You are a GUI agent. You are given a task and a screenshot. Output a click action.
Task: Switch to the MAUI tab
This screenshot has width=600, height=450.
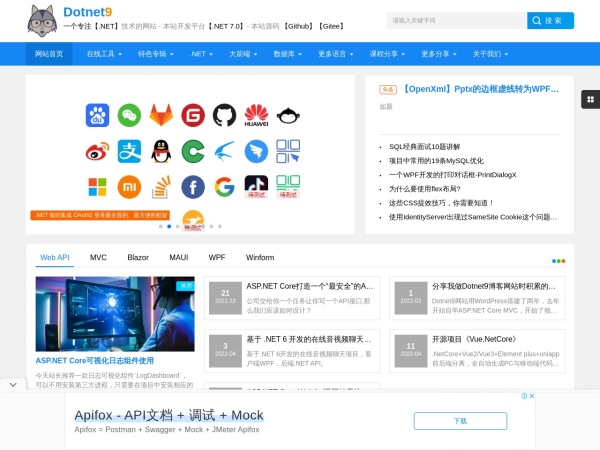(179, 258)
